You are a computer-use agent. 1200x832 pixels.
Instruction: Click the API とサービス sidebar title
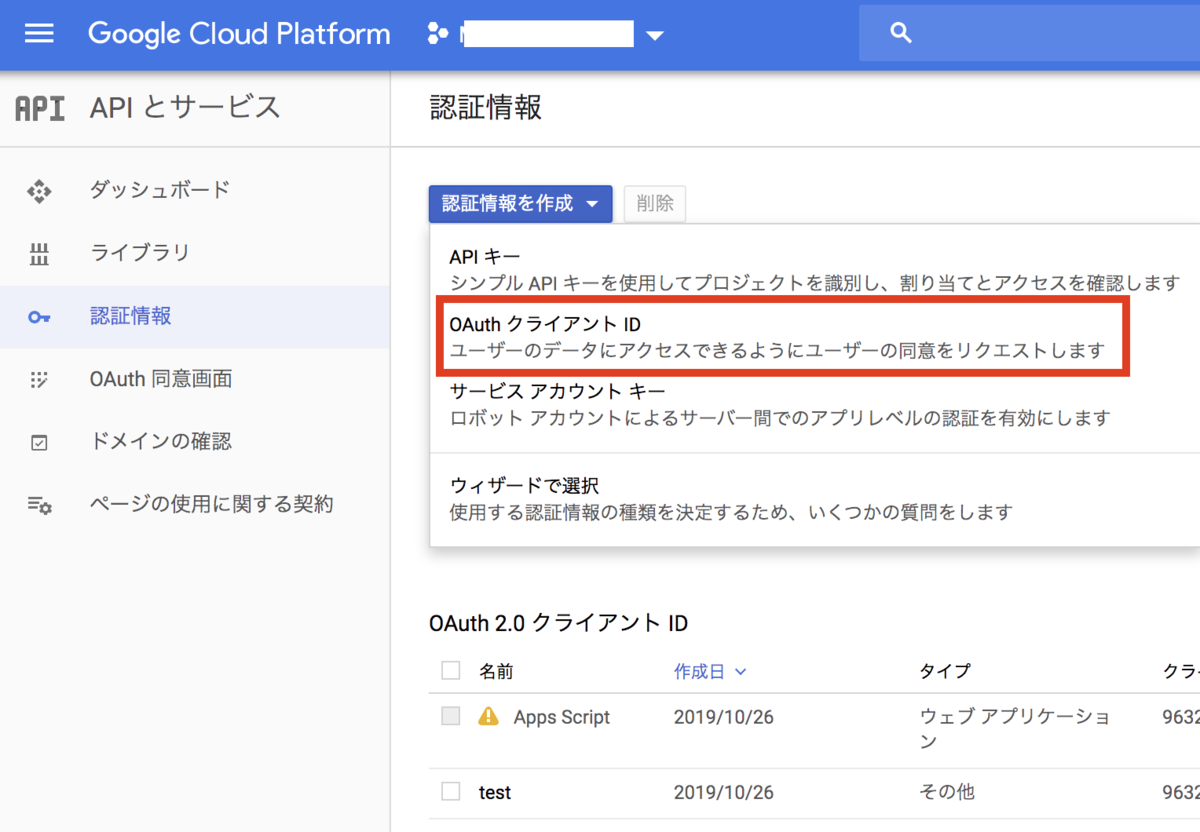click(185, 107)
